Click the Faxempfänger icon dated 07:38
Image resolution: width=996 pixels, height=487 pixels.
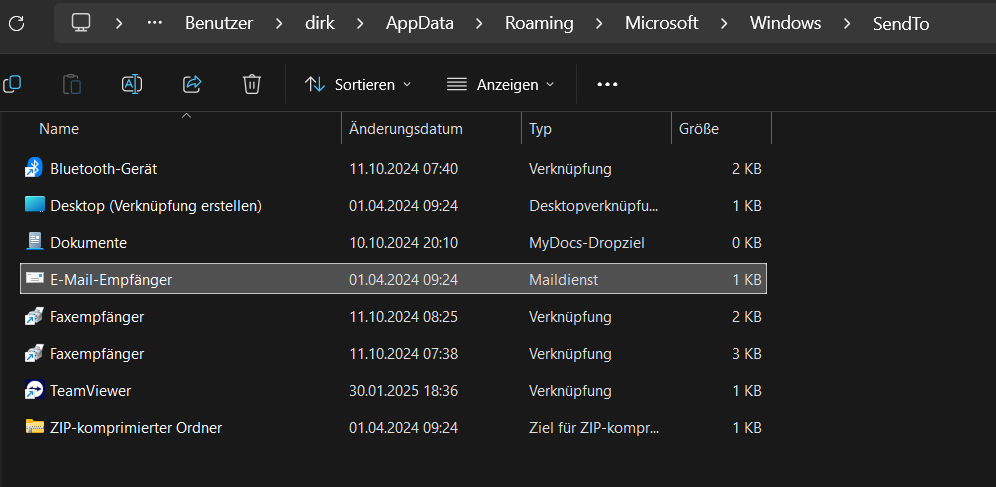point(34,353)
